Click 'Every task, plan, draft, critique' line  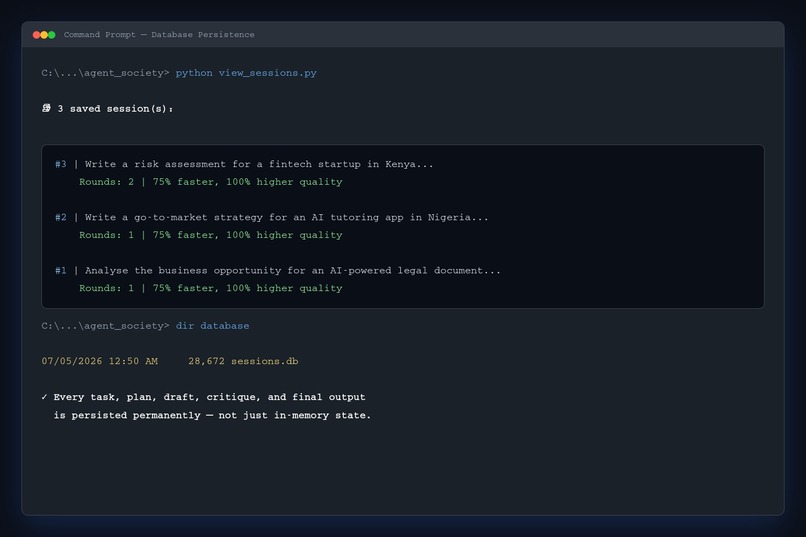(209, 397)
